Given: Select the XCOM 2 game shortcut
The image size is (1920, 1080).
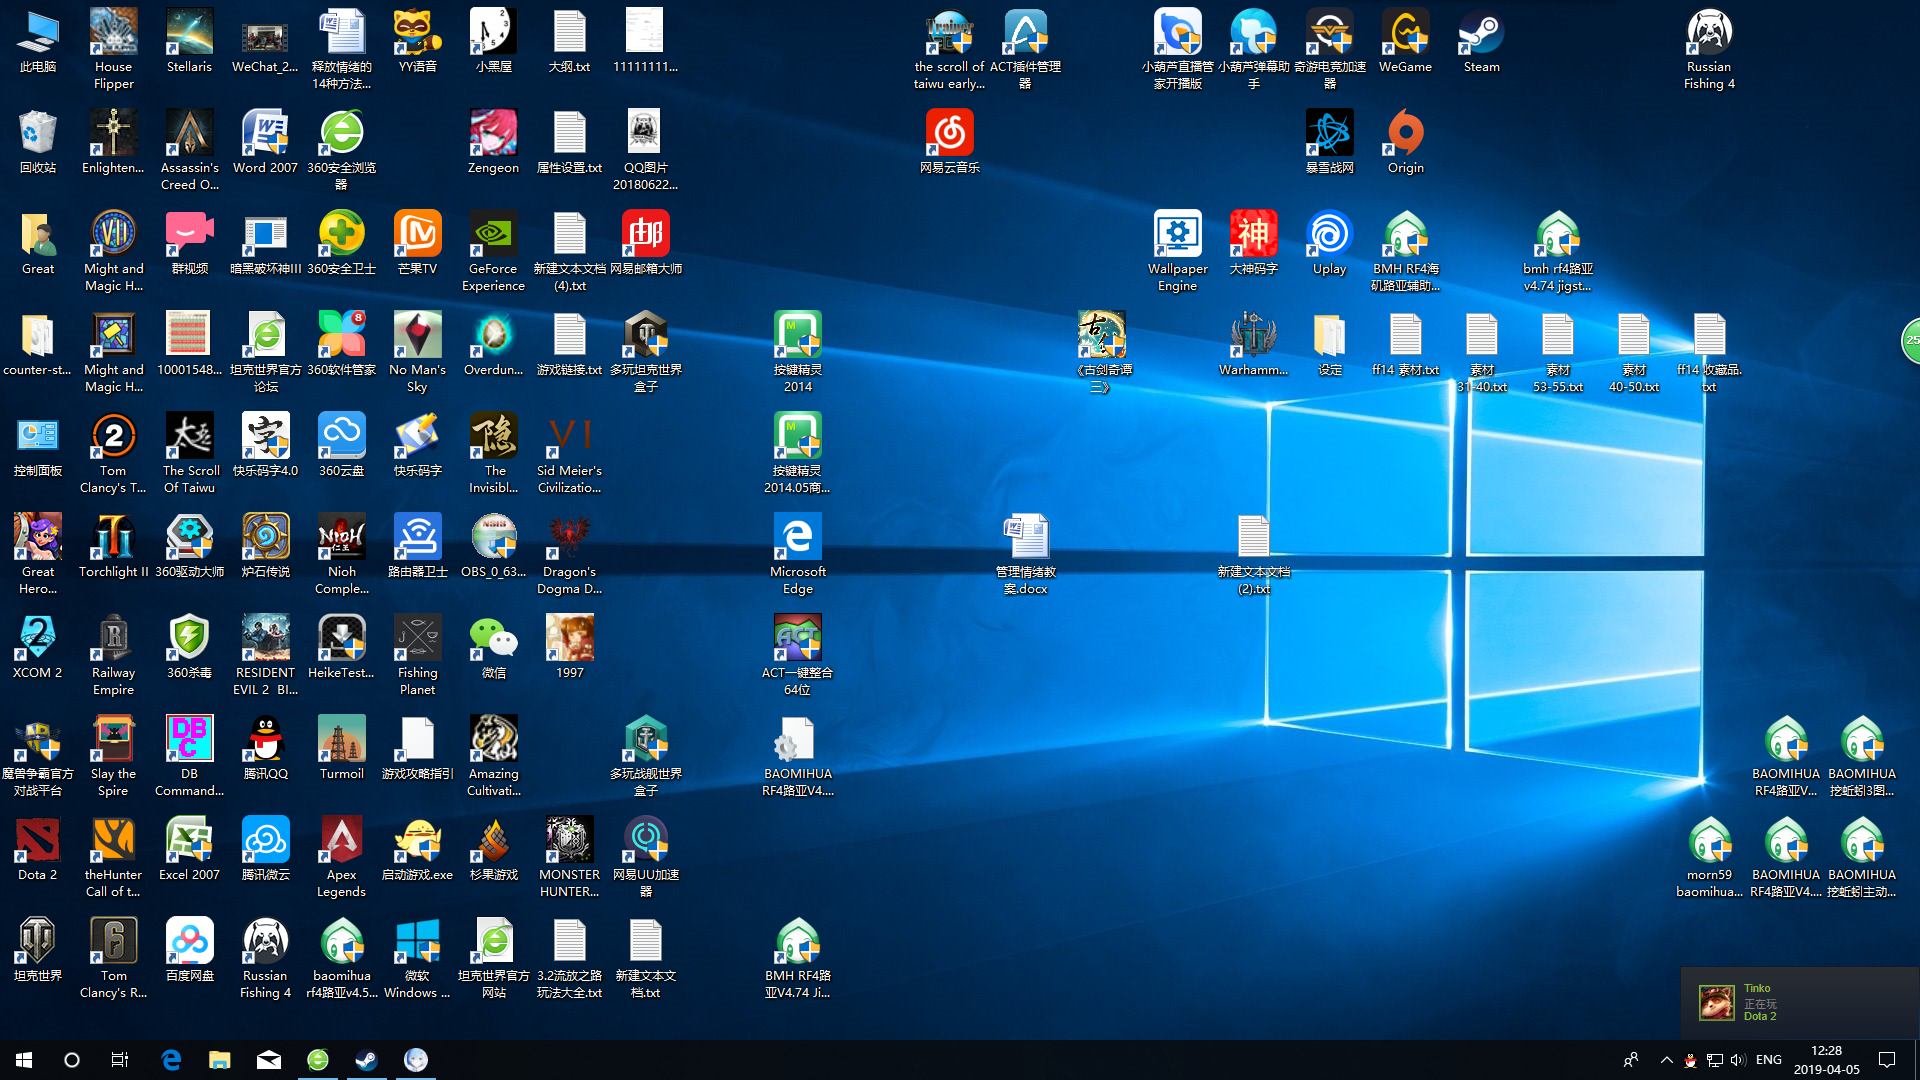Looking at the screenshot, I should click(38, 640).
